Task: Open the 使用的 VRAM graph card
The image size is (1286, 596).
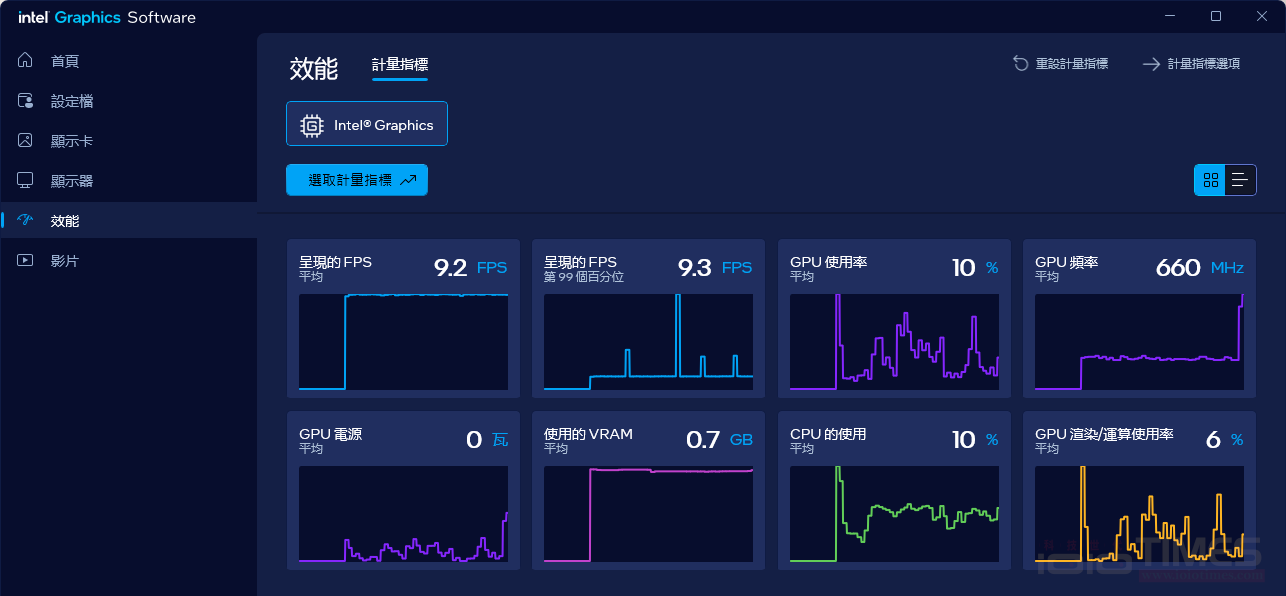Action: click(x=648, y=491)
